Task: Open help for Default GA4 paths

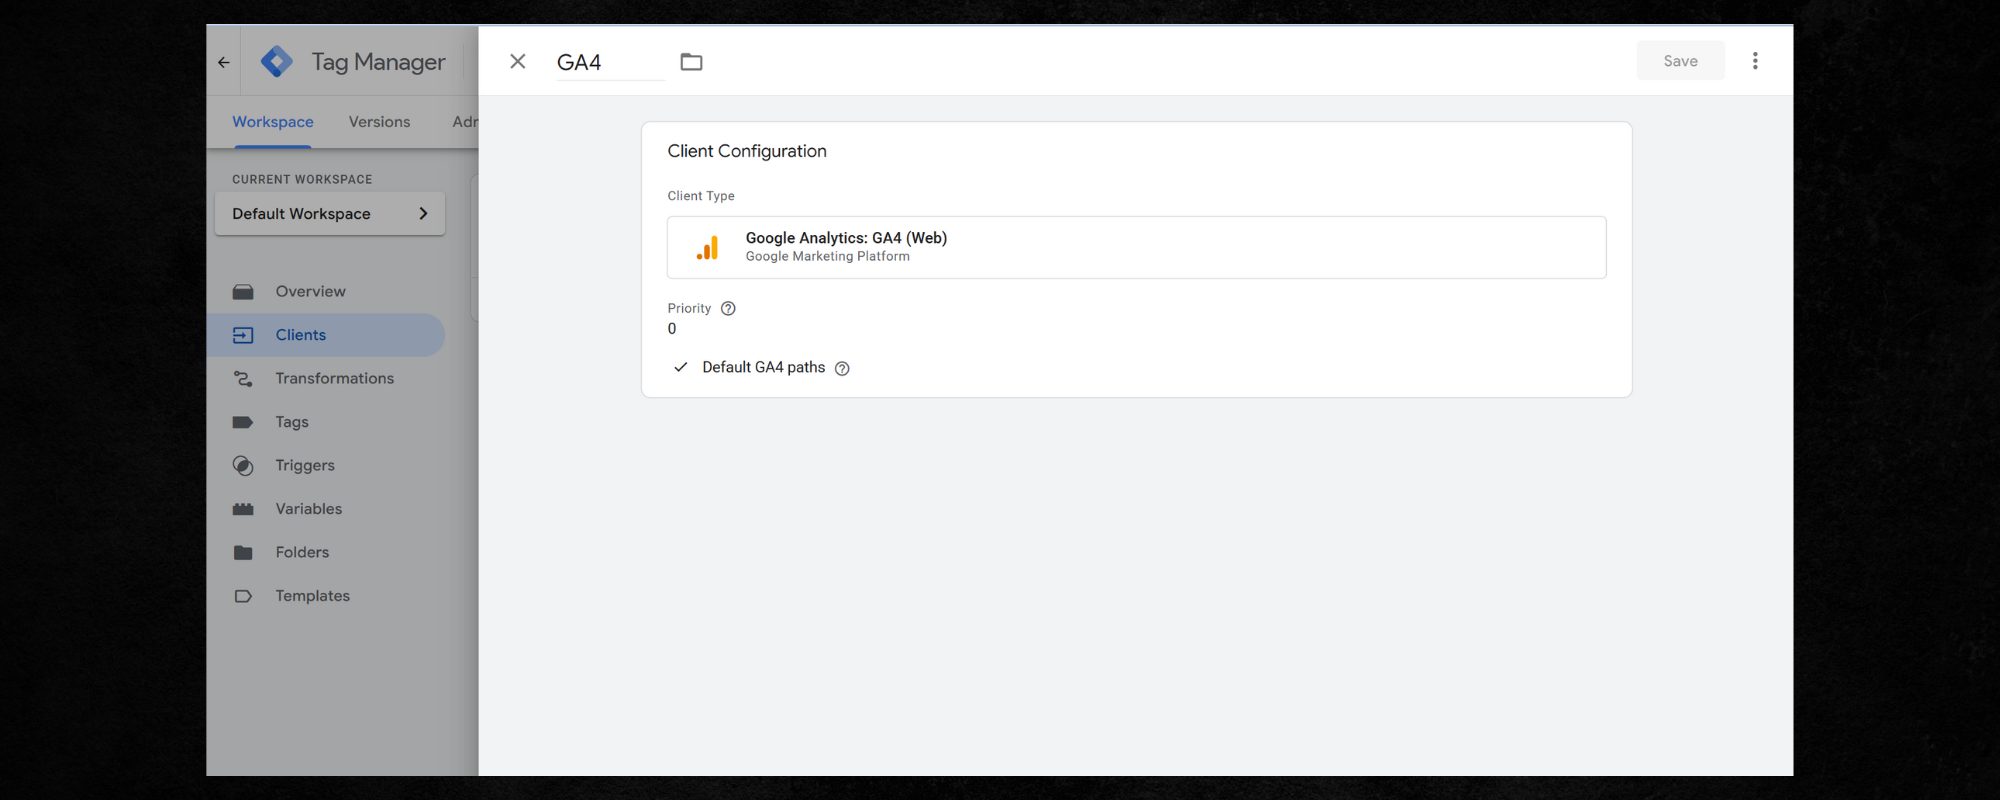Action: 842,369
